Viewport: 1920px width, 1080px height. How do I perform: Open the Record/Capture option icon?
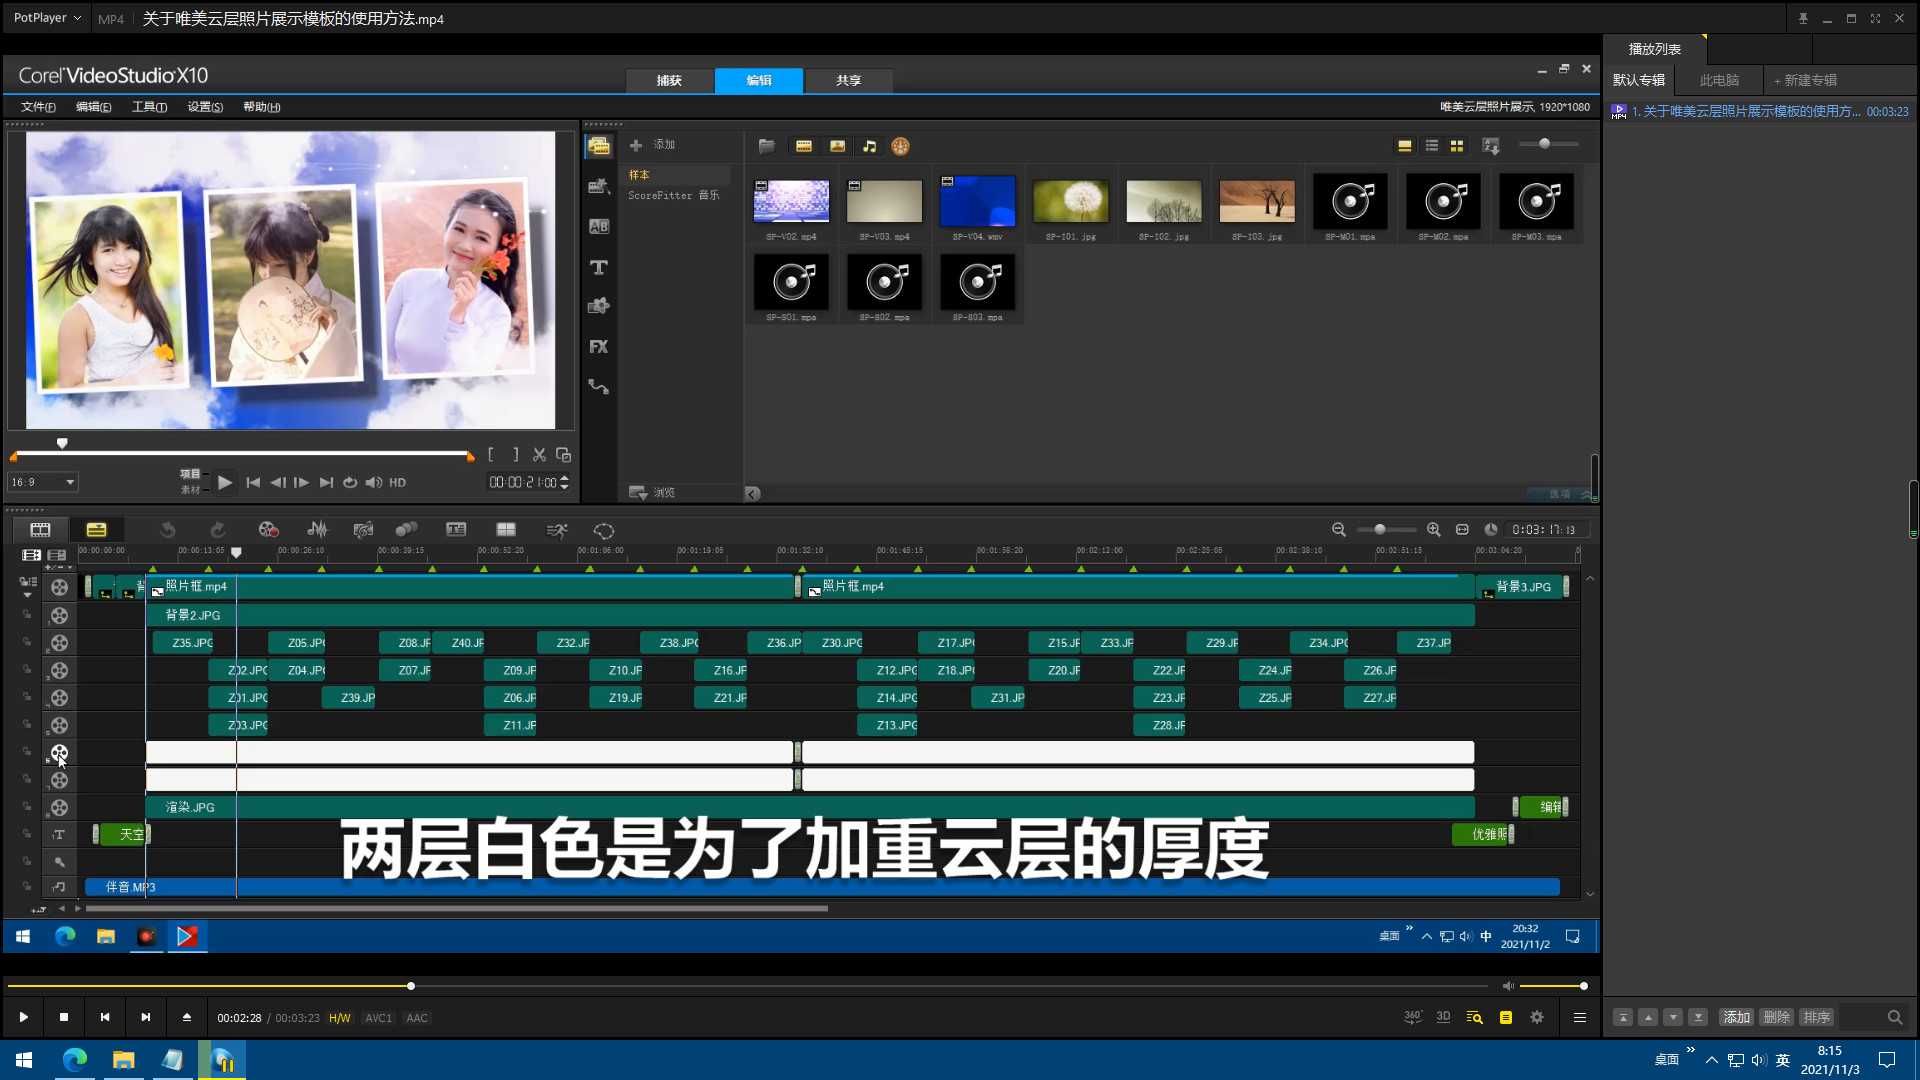pyautogui.click(x=268, y=530)
